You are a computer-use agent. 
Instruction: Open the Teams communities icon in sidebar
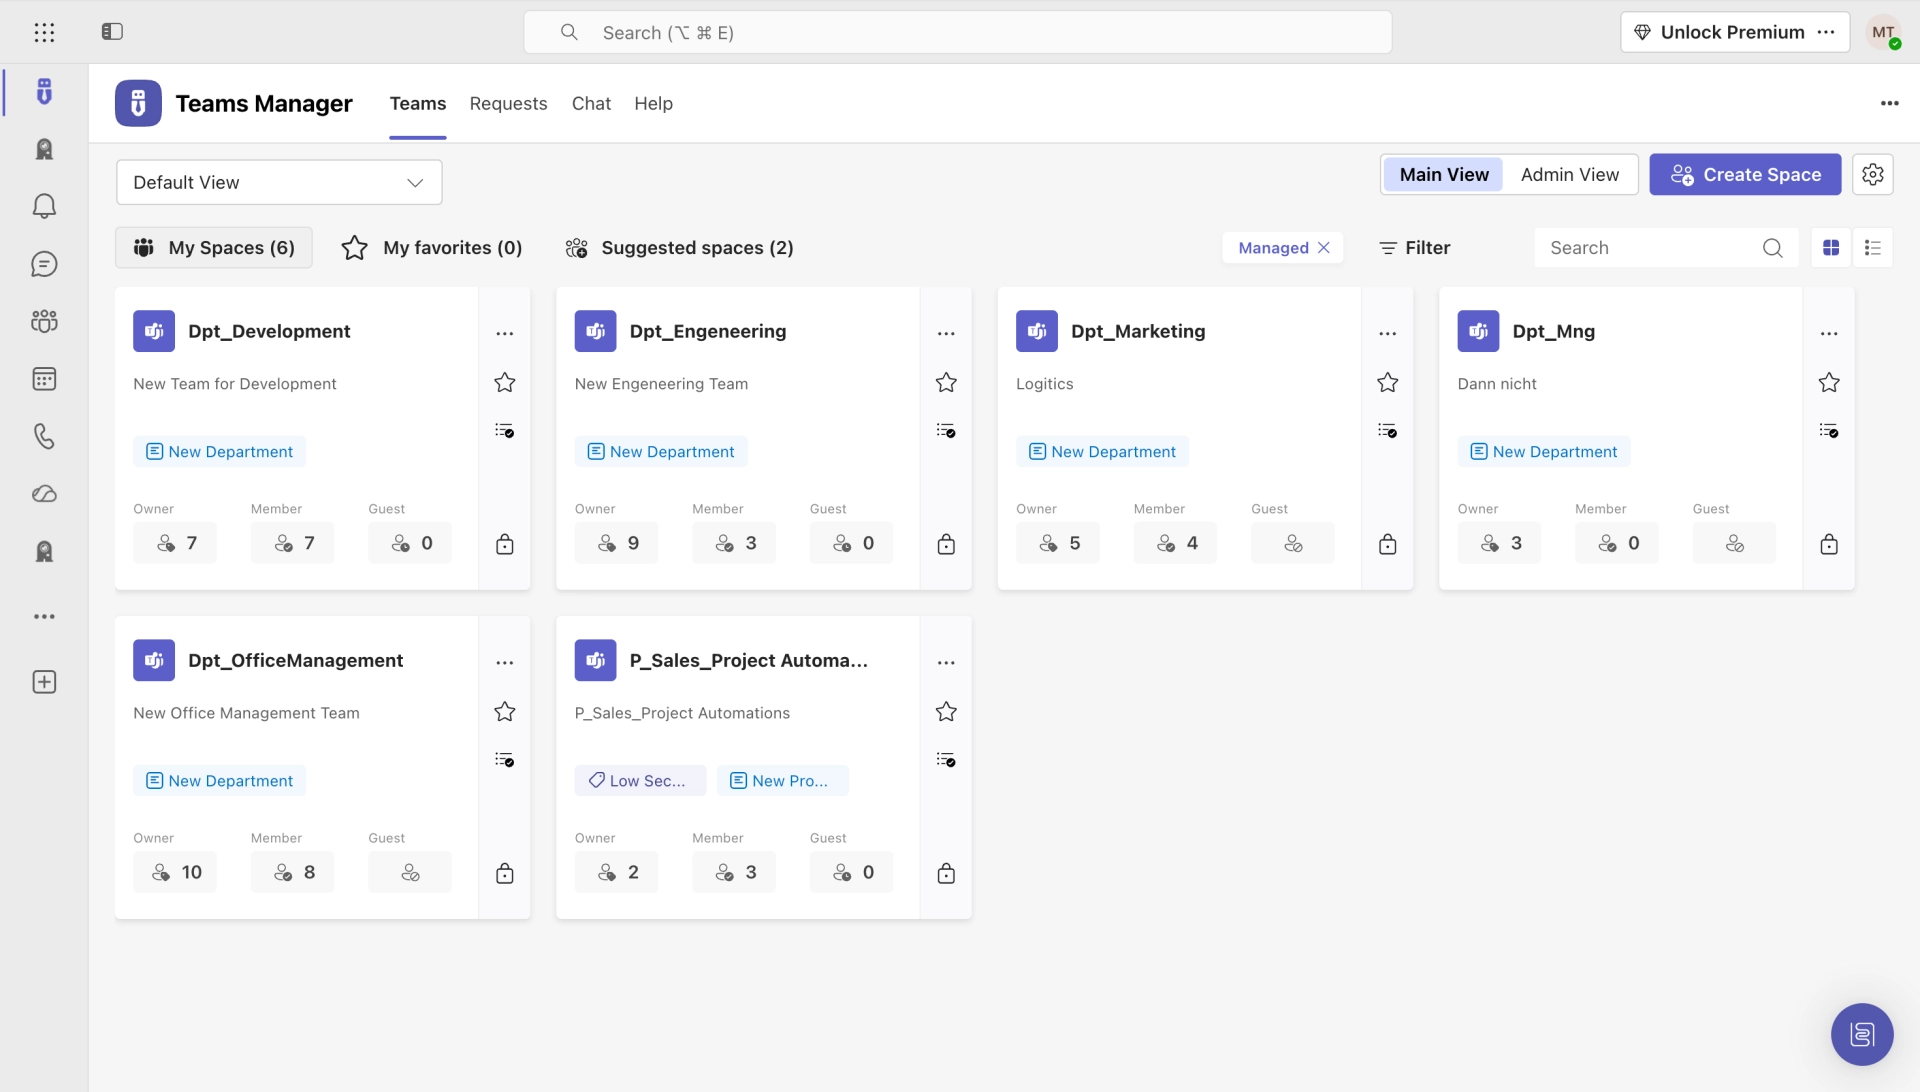(44, 321)
